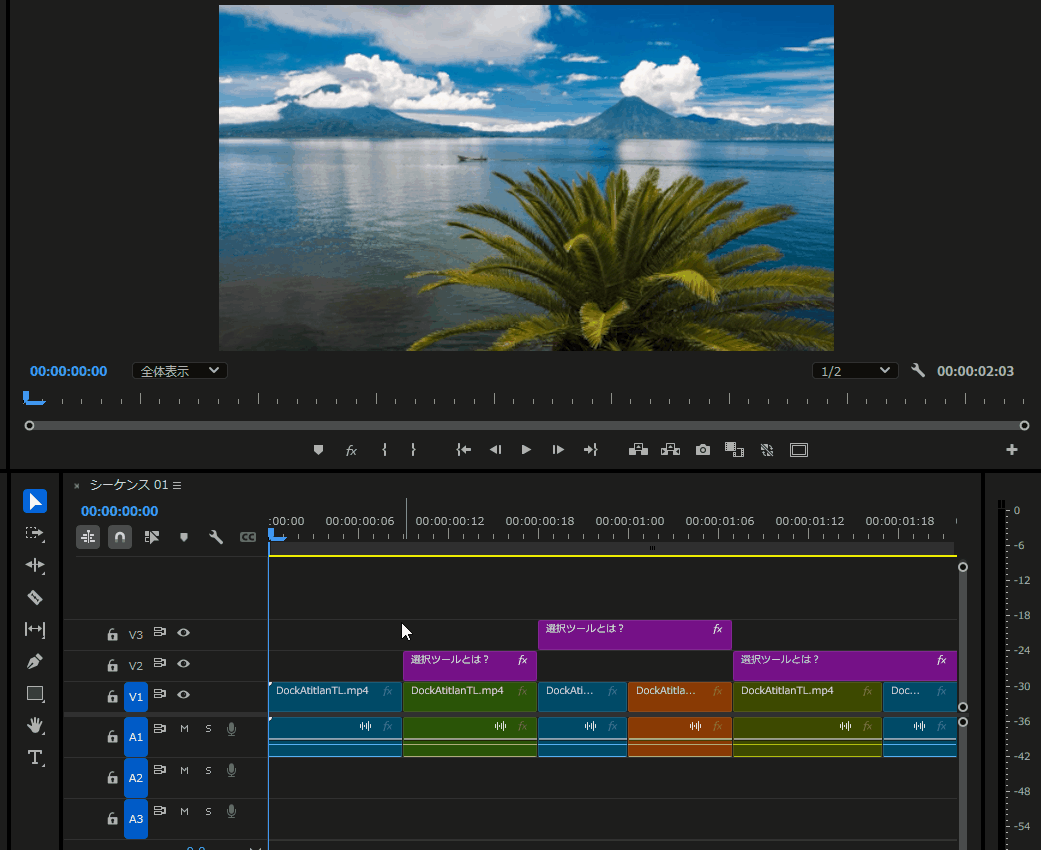Open the zoom level 全体表示 dropdown
This screenshot has height=850, width=1041.
180,371
